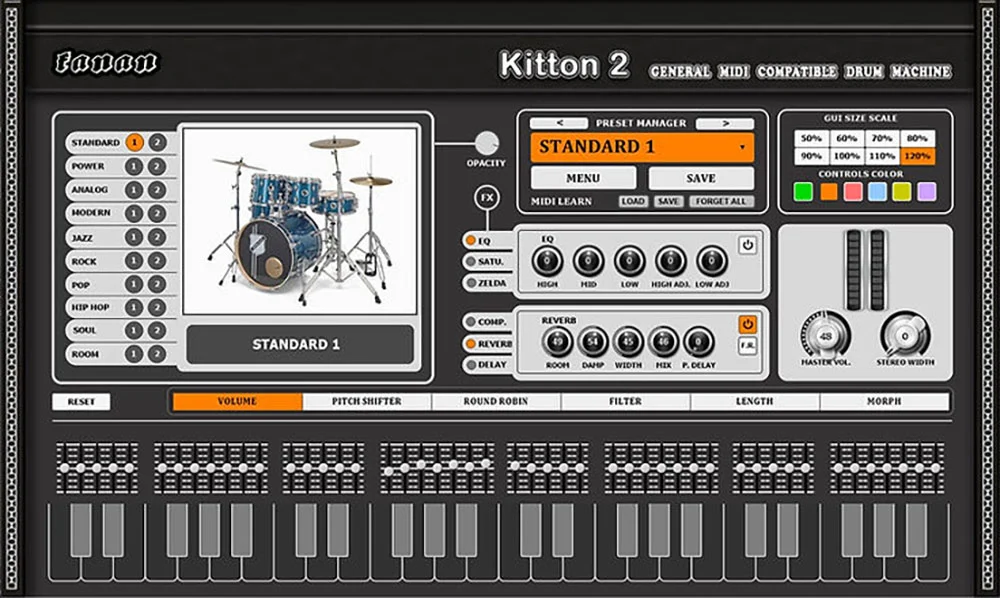This screenshot has width=1000, height=598.
Task: Click FORGET ALL for MIDI Learn
Action: [x=720, y=201]
